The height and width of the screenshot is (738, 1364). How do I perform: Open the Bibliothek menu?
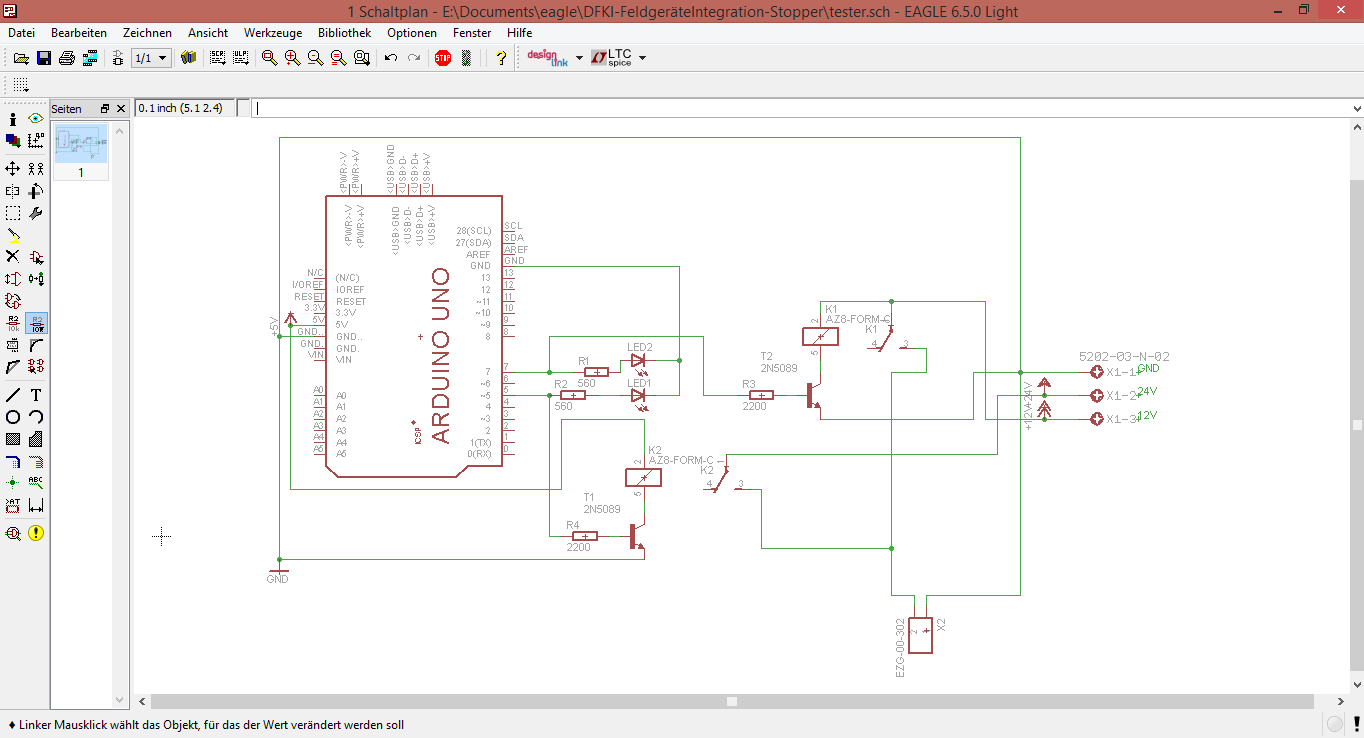[x=344, y=32]
